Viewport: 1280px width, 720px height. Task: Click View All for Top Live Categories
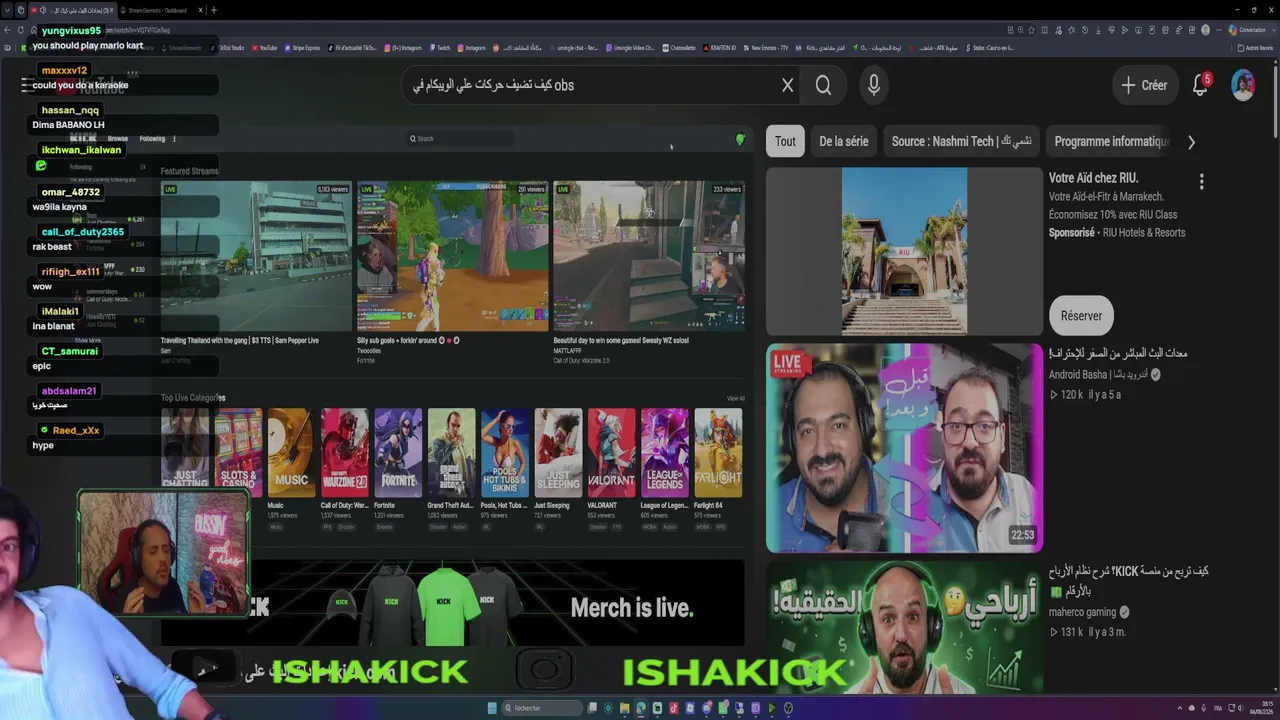(735, 398)
